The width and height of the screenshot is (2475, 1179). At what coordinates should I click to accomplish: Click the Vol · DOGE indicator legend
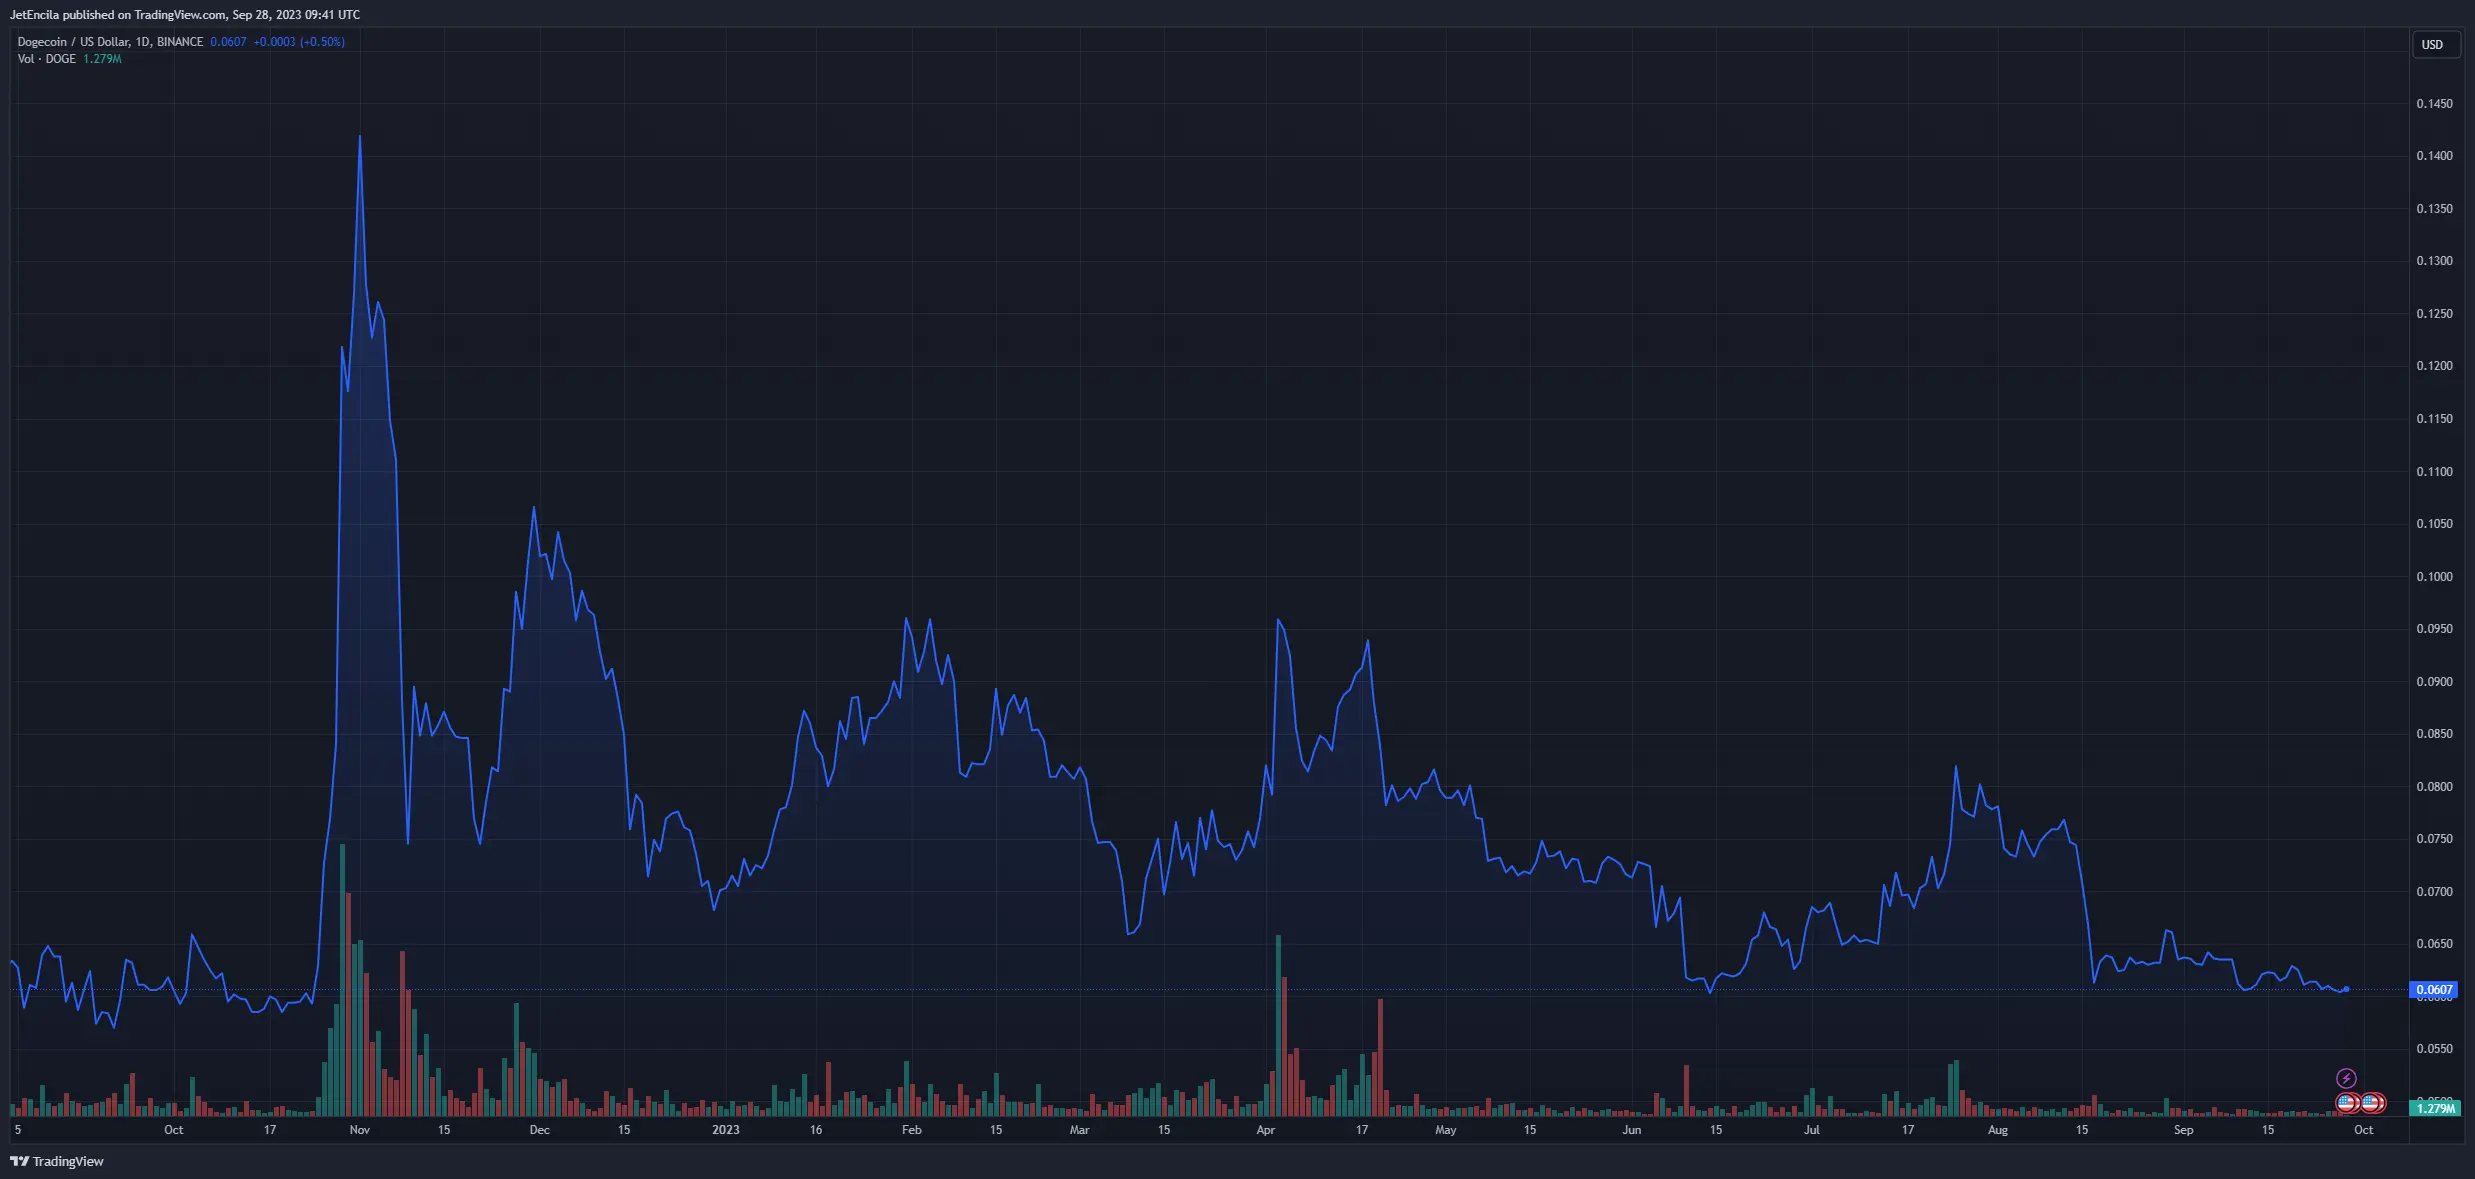[46, 59]
